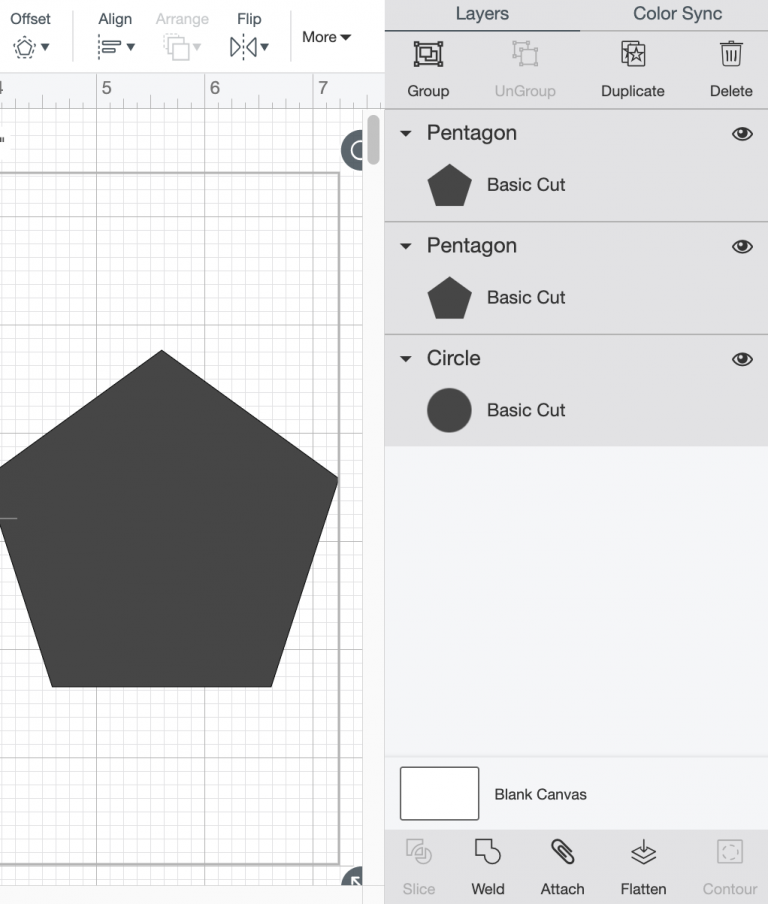Click the Weld label
This screenshot has height=904, width=768.
488,889
